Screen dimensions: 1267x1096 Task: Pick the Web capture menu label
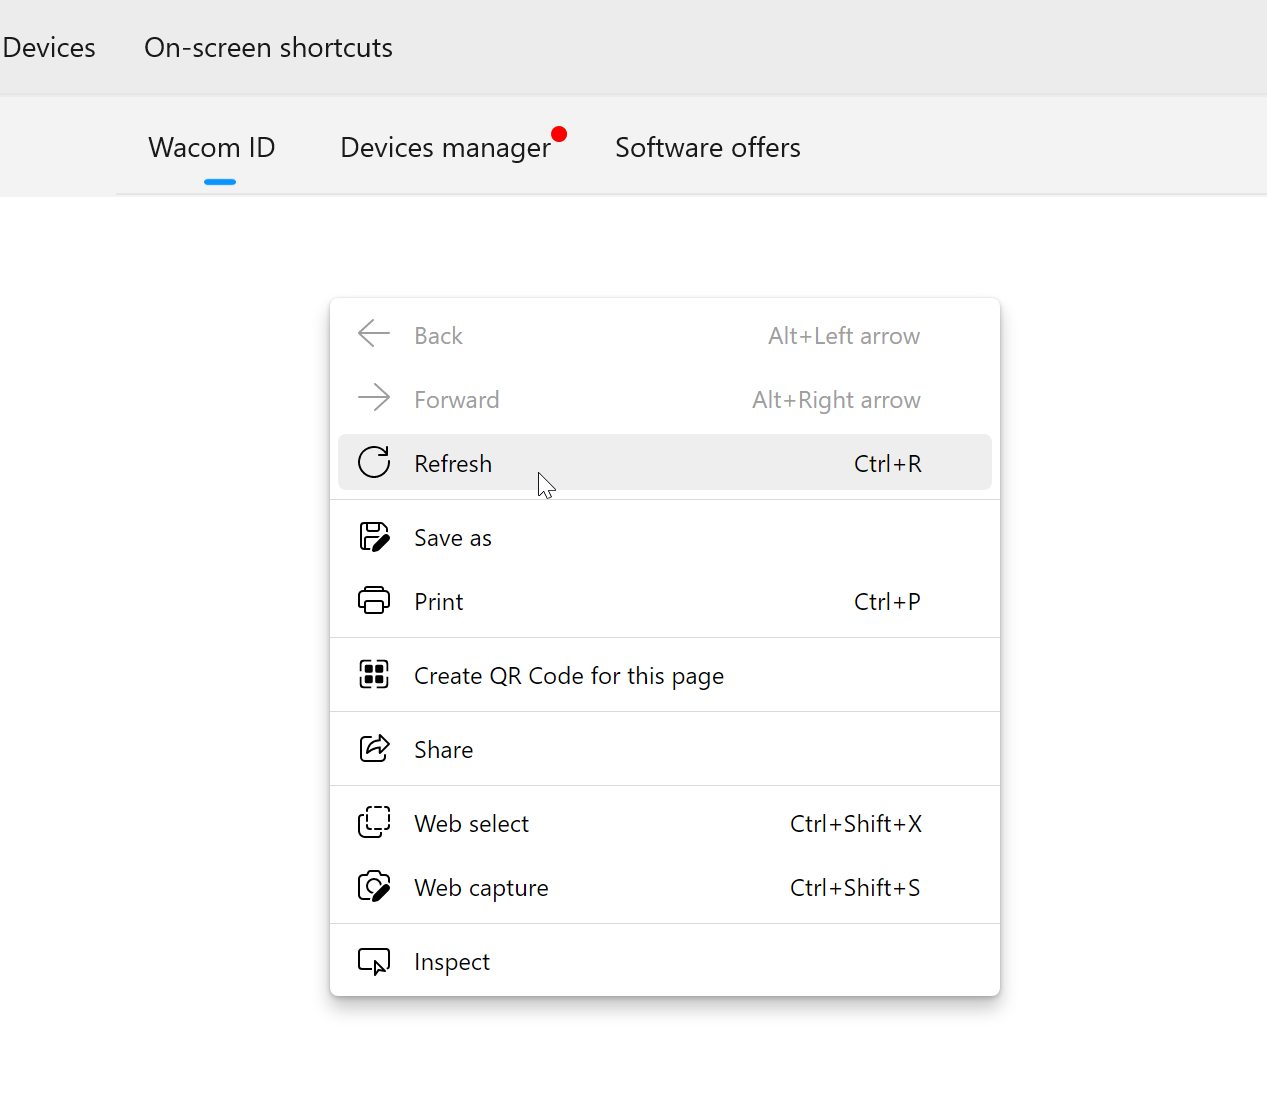point(481,888)
